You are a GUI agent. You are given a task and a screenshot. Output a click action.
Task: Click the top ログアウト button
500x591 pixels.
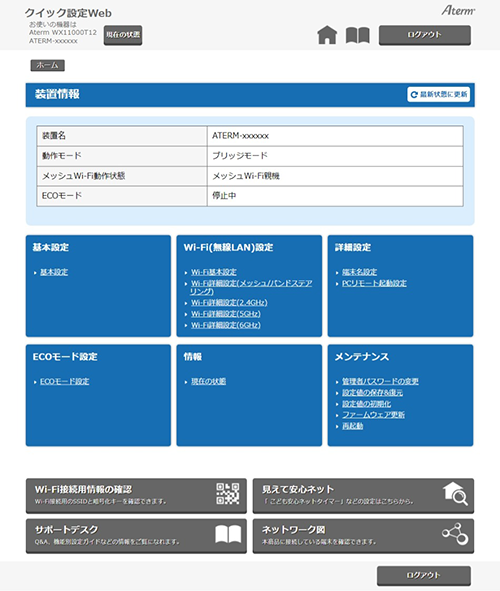425,35
